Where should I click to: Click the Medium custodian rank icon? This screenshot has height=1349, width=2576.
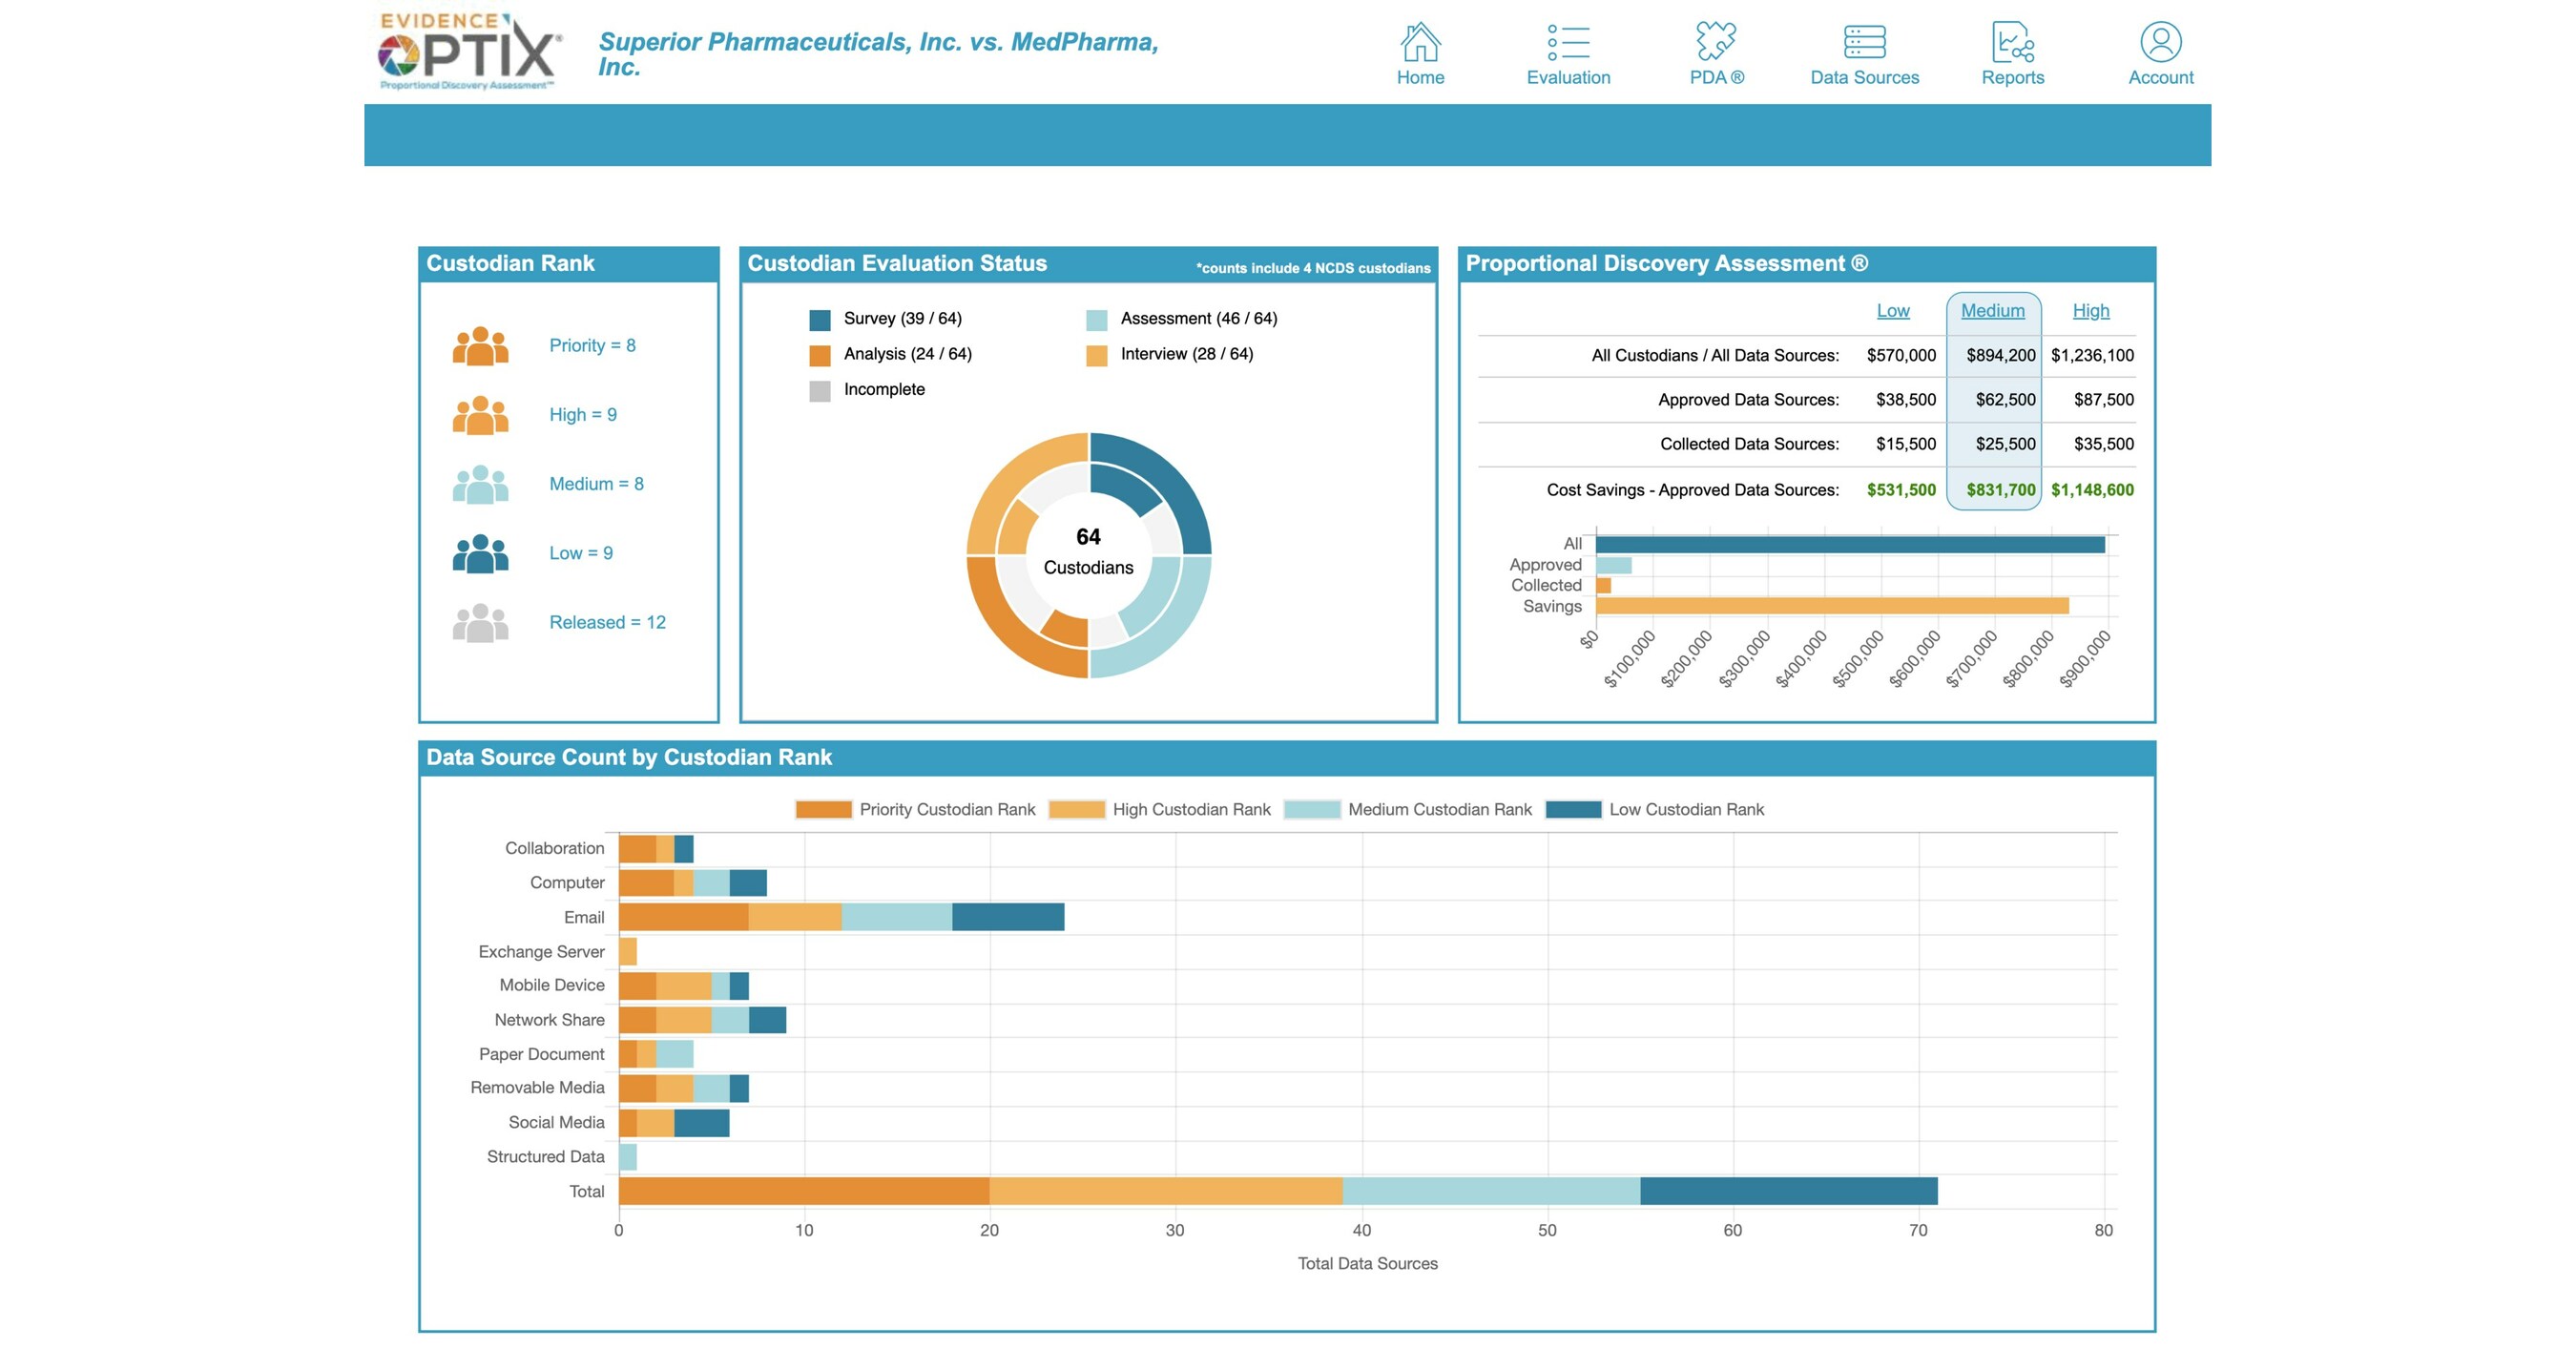pyautogui.click(x=481, y=483)
